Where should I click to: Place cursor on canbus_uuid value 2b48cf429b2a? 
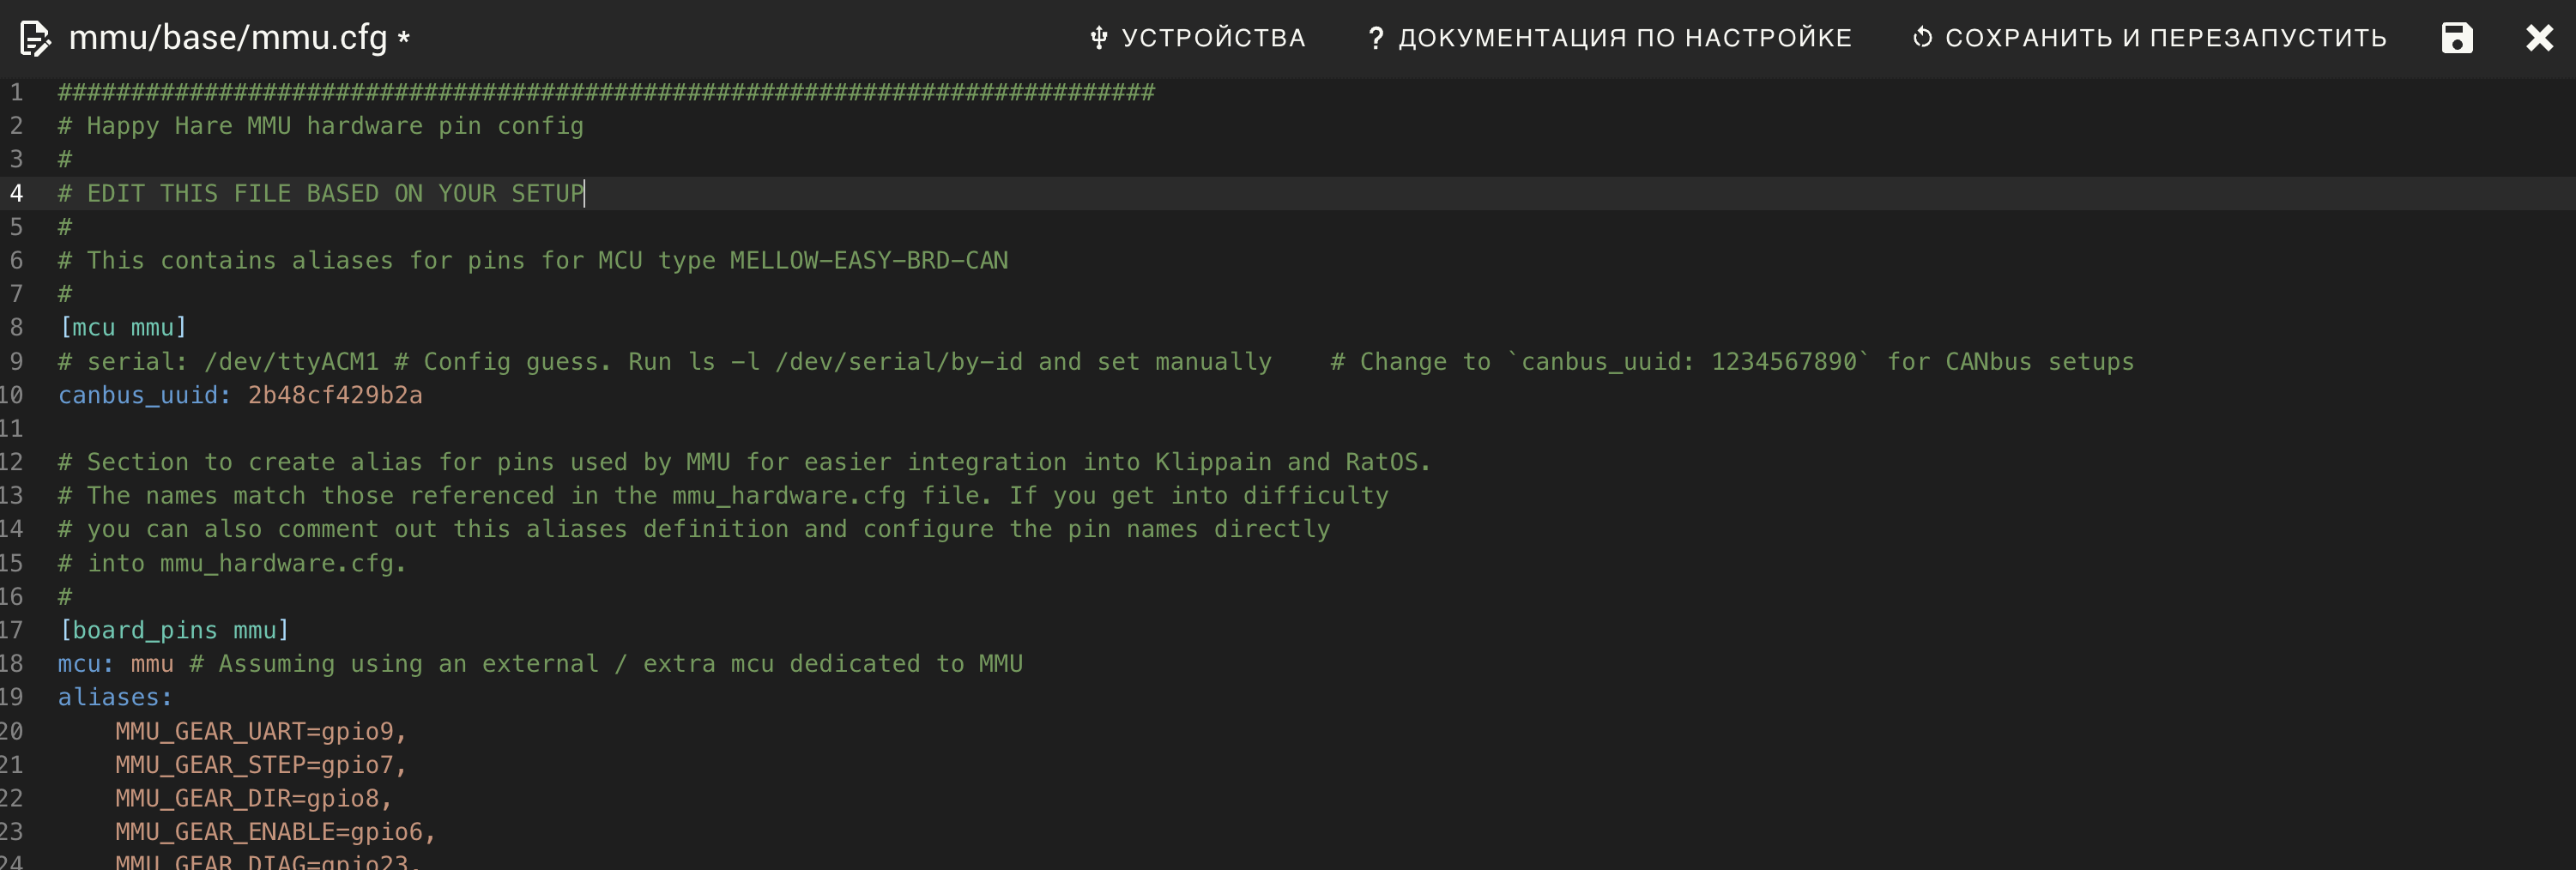pos(335,395)
